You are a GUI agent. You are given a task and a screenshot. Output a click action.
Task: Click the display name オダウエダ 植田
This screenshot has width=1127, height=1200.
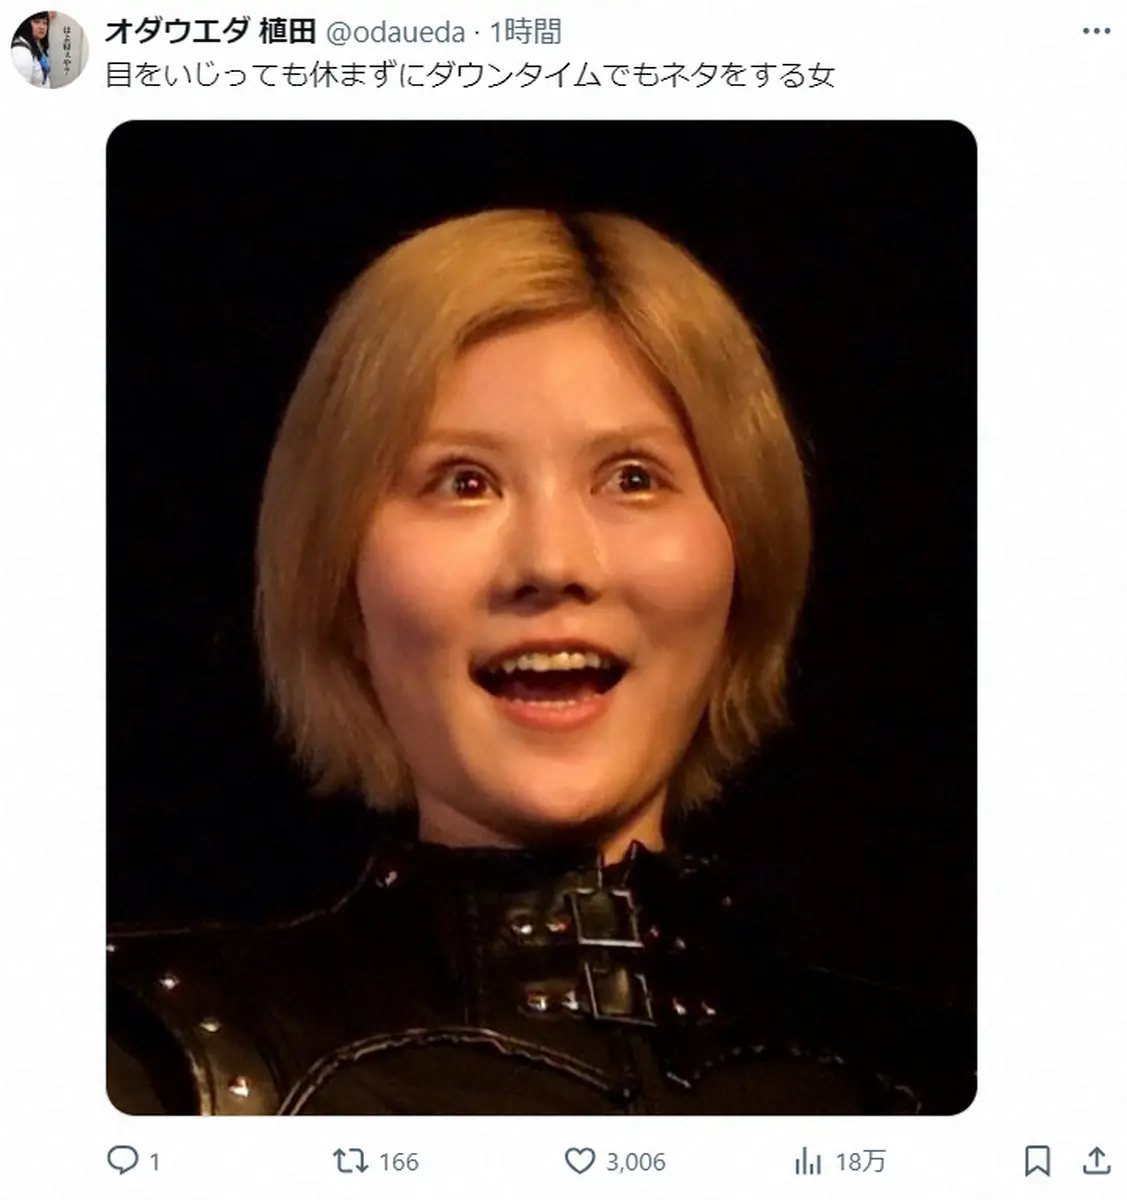(x=210, y=32)
